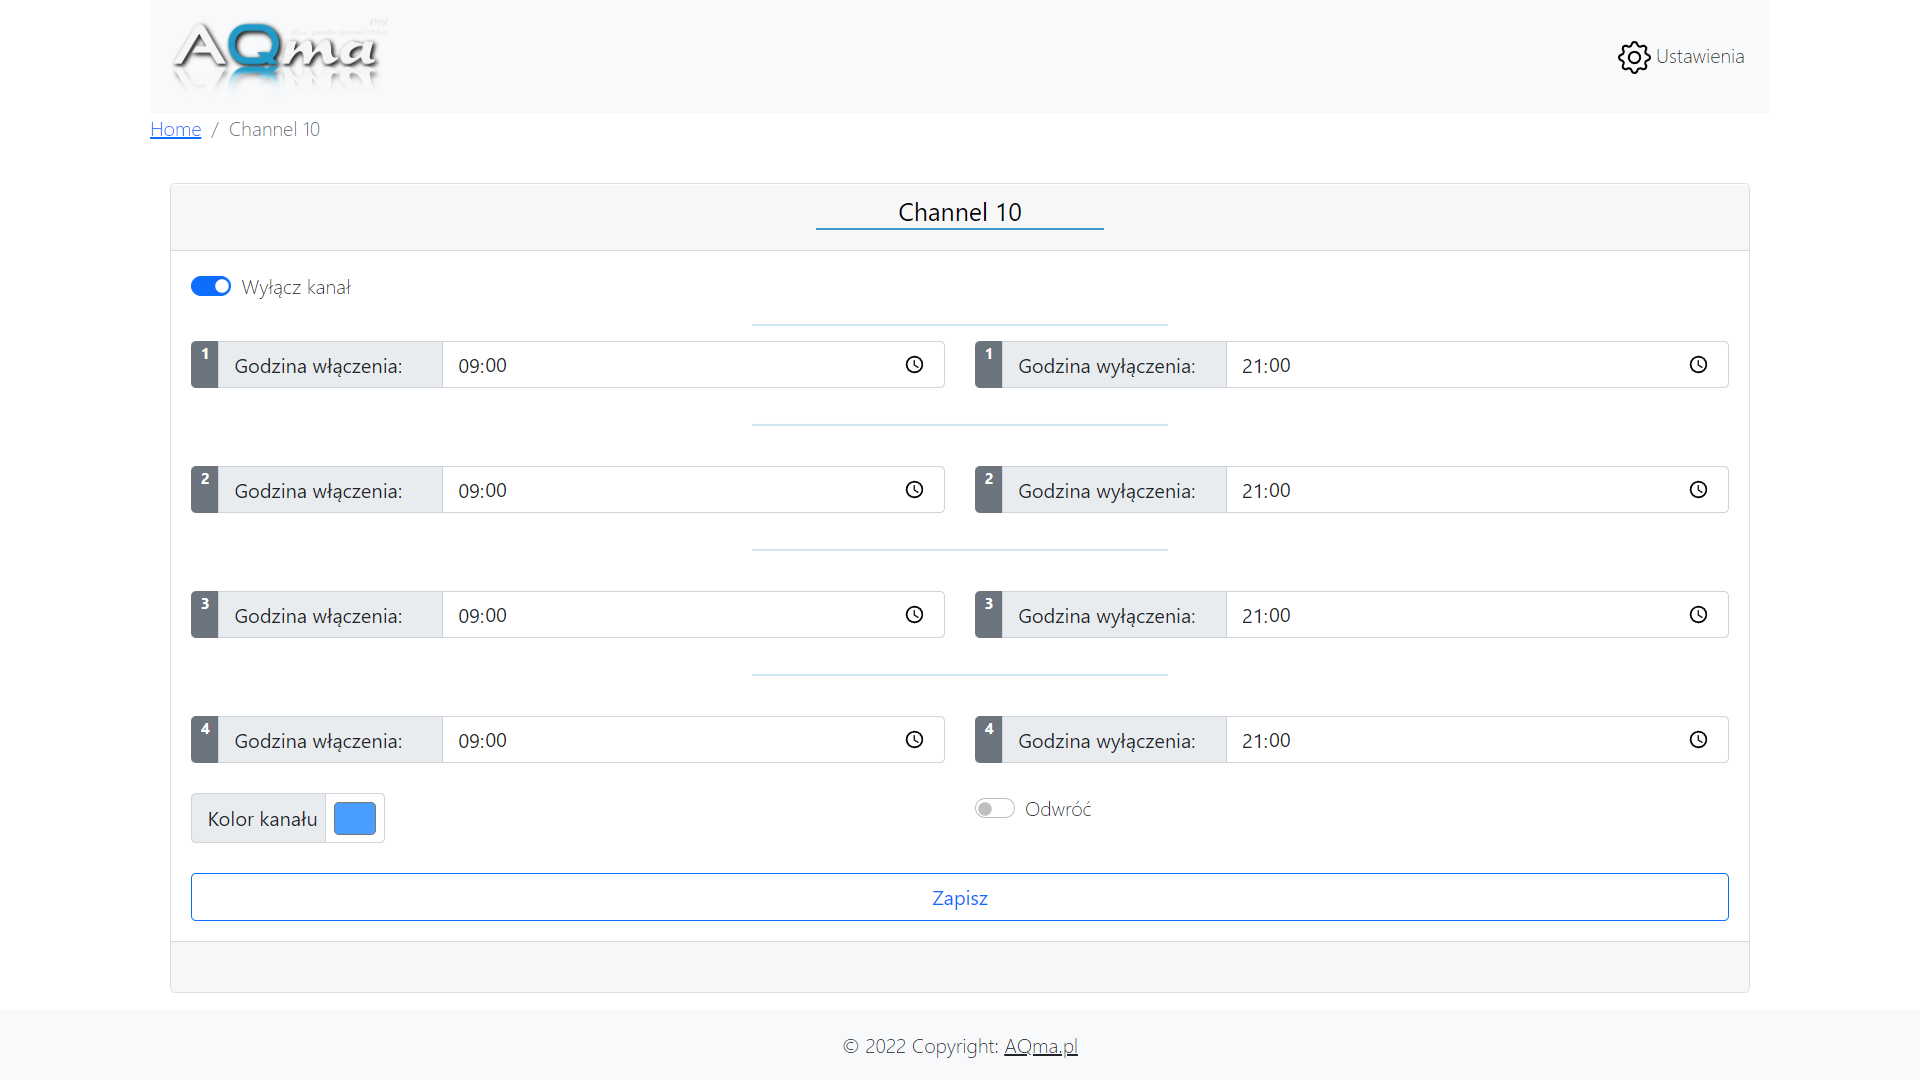
Task: Edit the Channel 10 name field
Action: coord(959,212)
